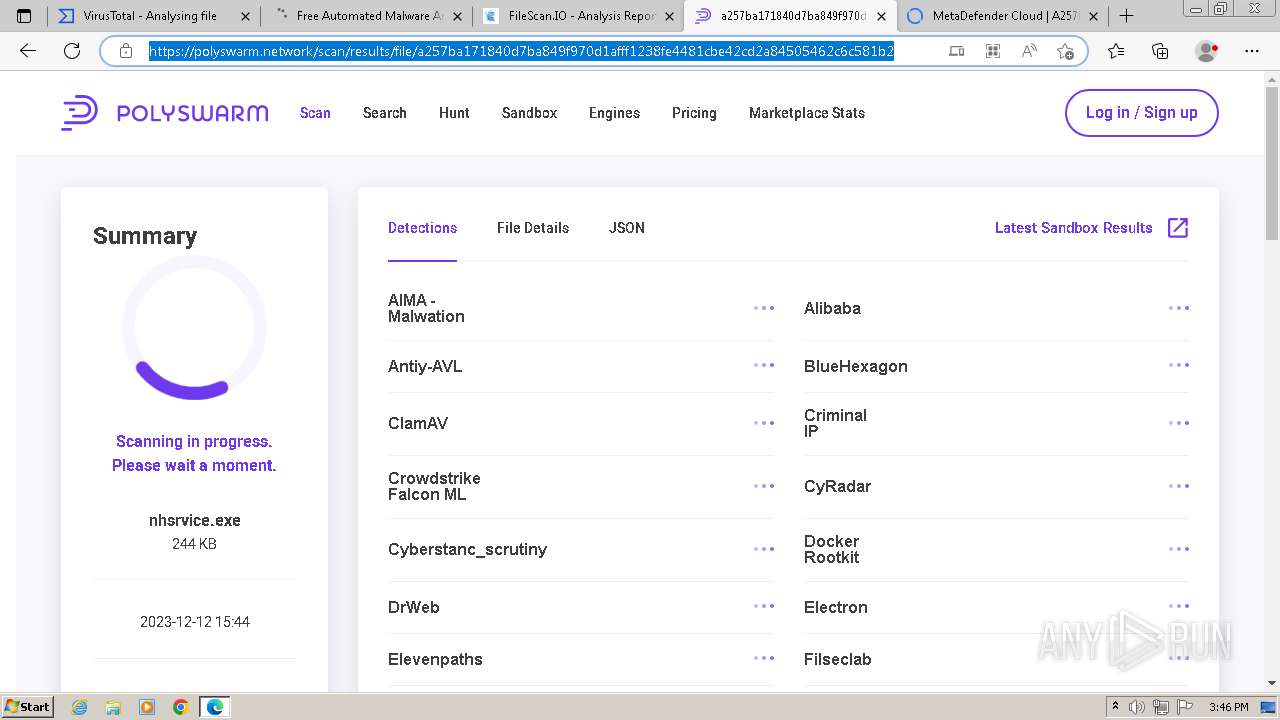1280x720 pixels.
Task: Expand the CyRadar result dots
Action: tap(1179, 486)
